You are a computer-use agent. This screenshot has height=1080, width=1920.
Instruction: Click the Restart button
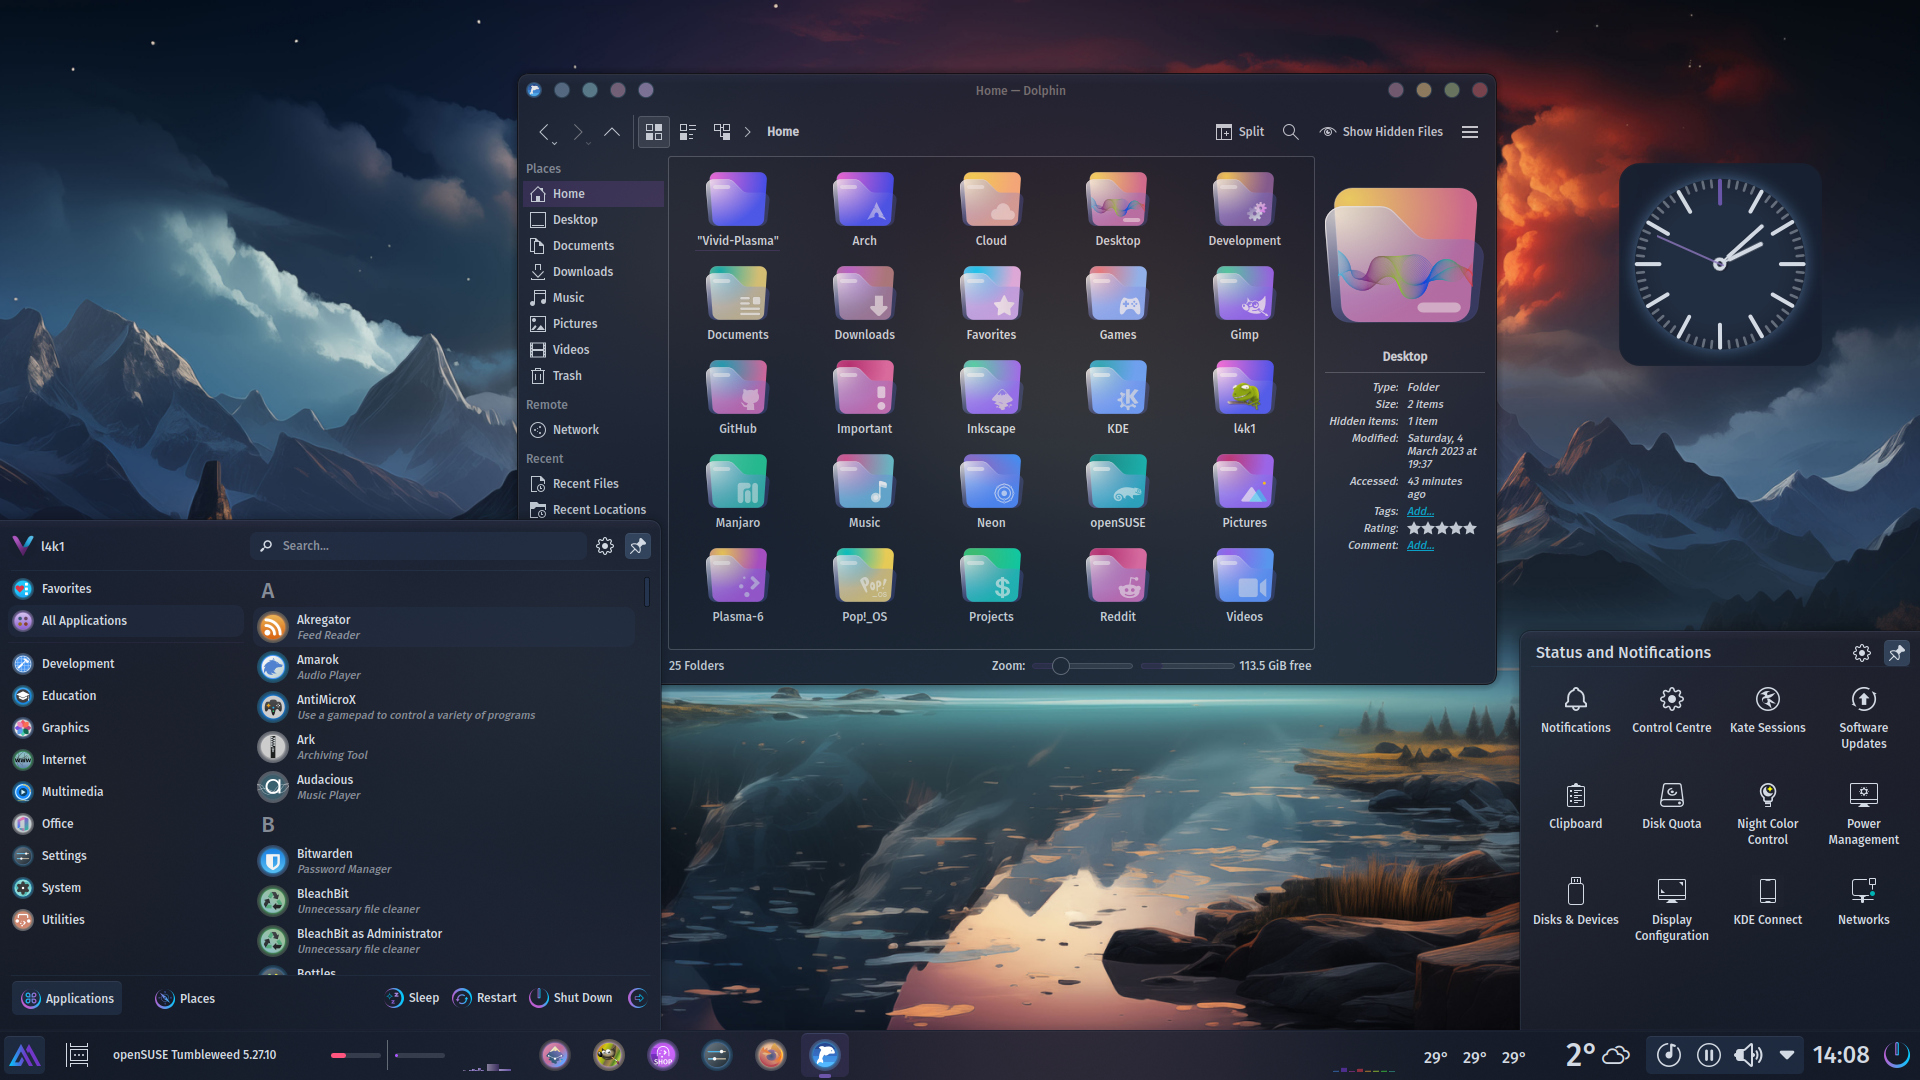click(485, 998)
